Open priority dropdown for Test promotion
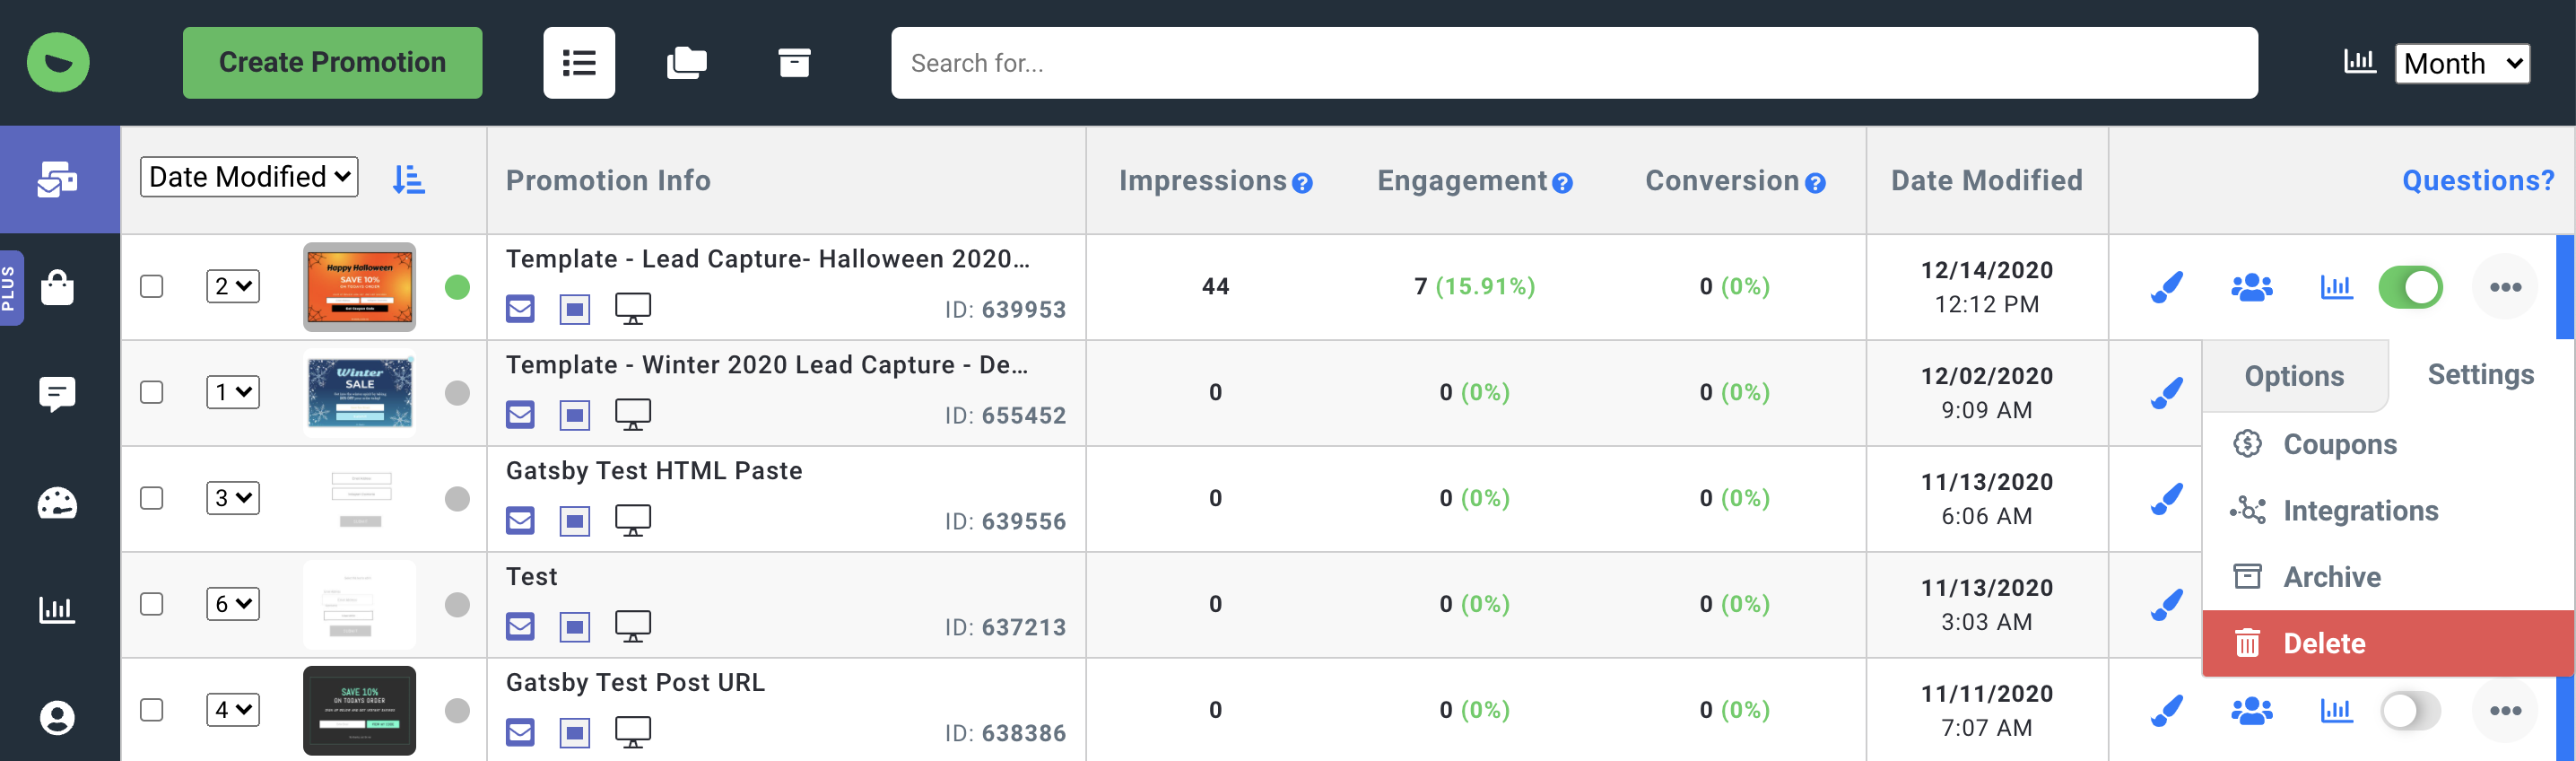Image resolution: width=2576 pixels, height=761 pixels. pos(232,604)
